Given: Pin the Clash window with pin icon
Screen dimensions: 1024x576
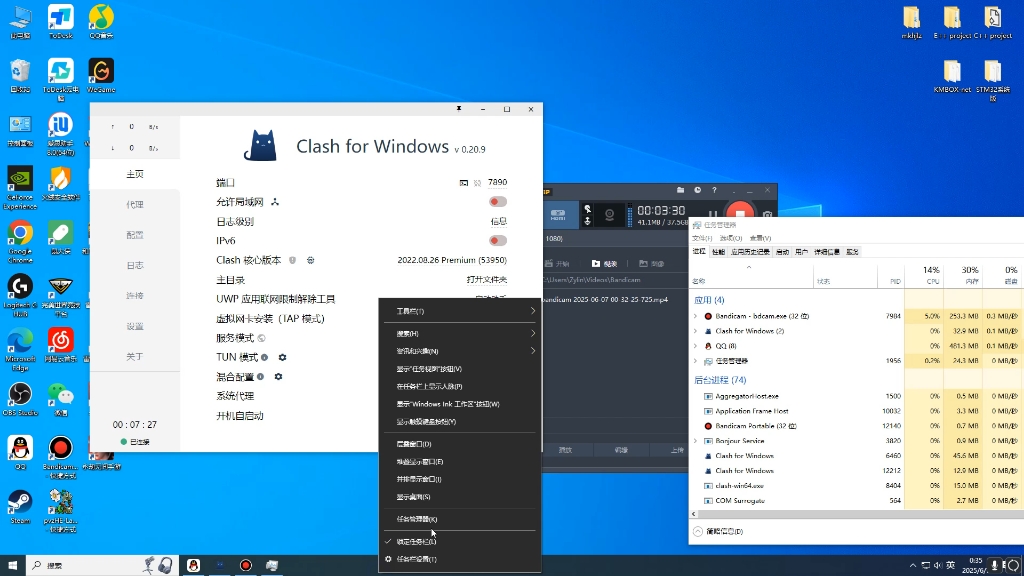Looking at the screenshot, I should 459,109.
